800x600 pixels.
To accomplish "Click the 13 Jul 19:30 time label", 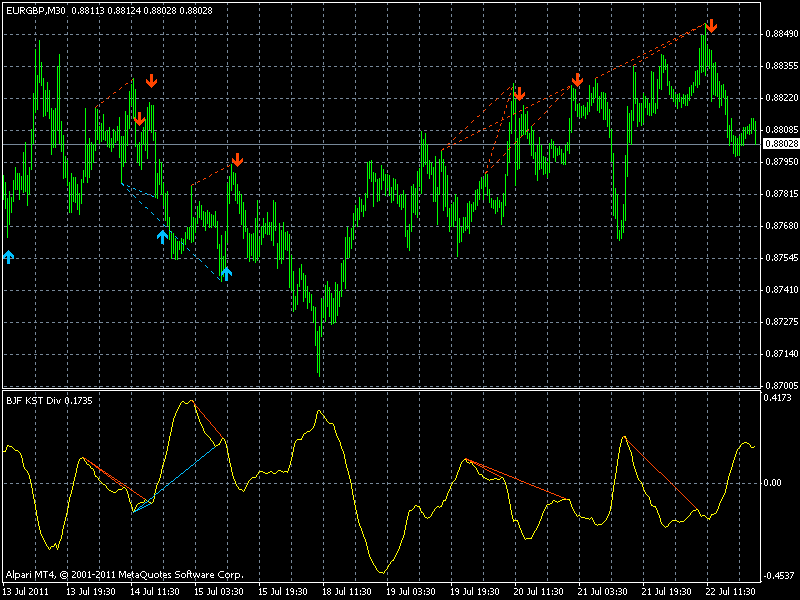I will (91, 592).
